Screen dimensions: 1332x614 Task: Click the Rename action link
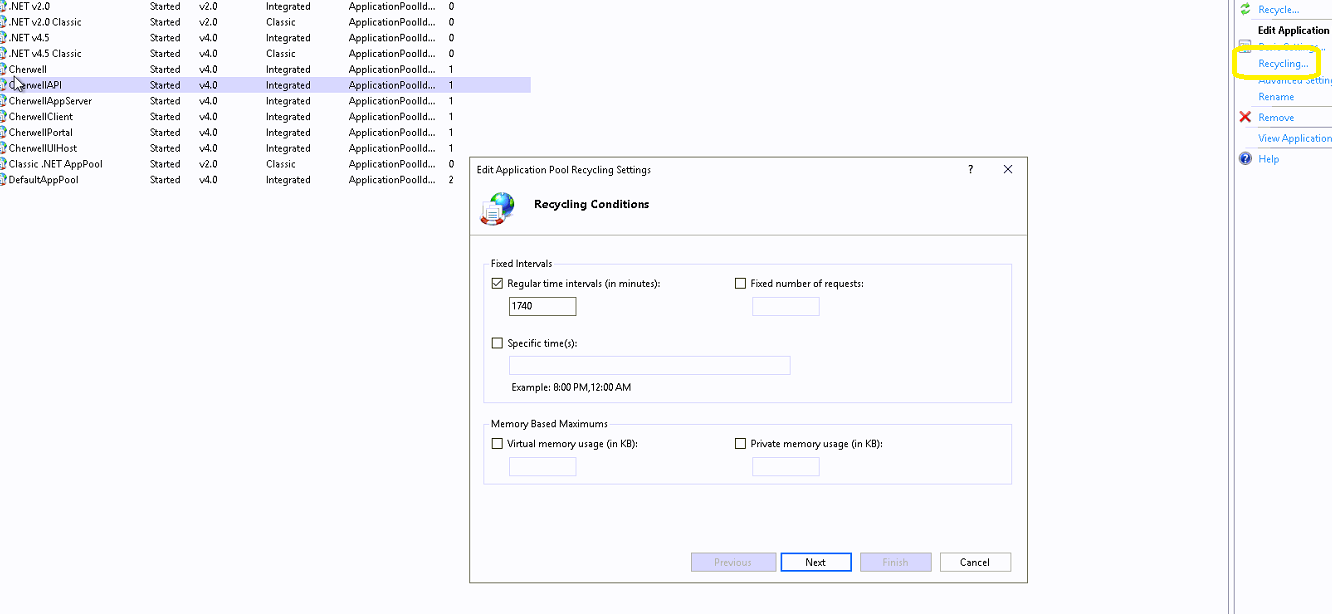click(x=1276, y=97)
